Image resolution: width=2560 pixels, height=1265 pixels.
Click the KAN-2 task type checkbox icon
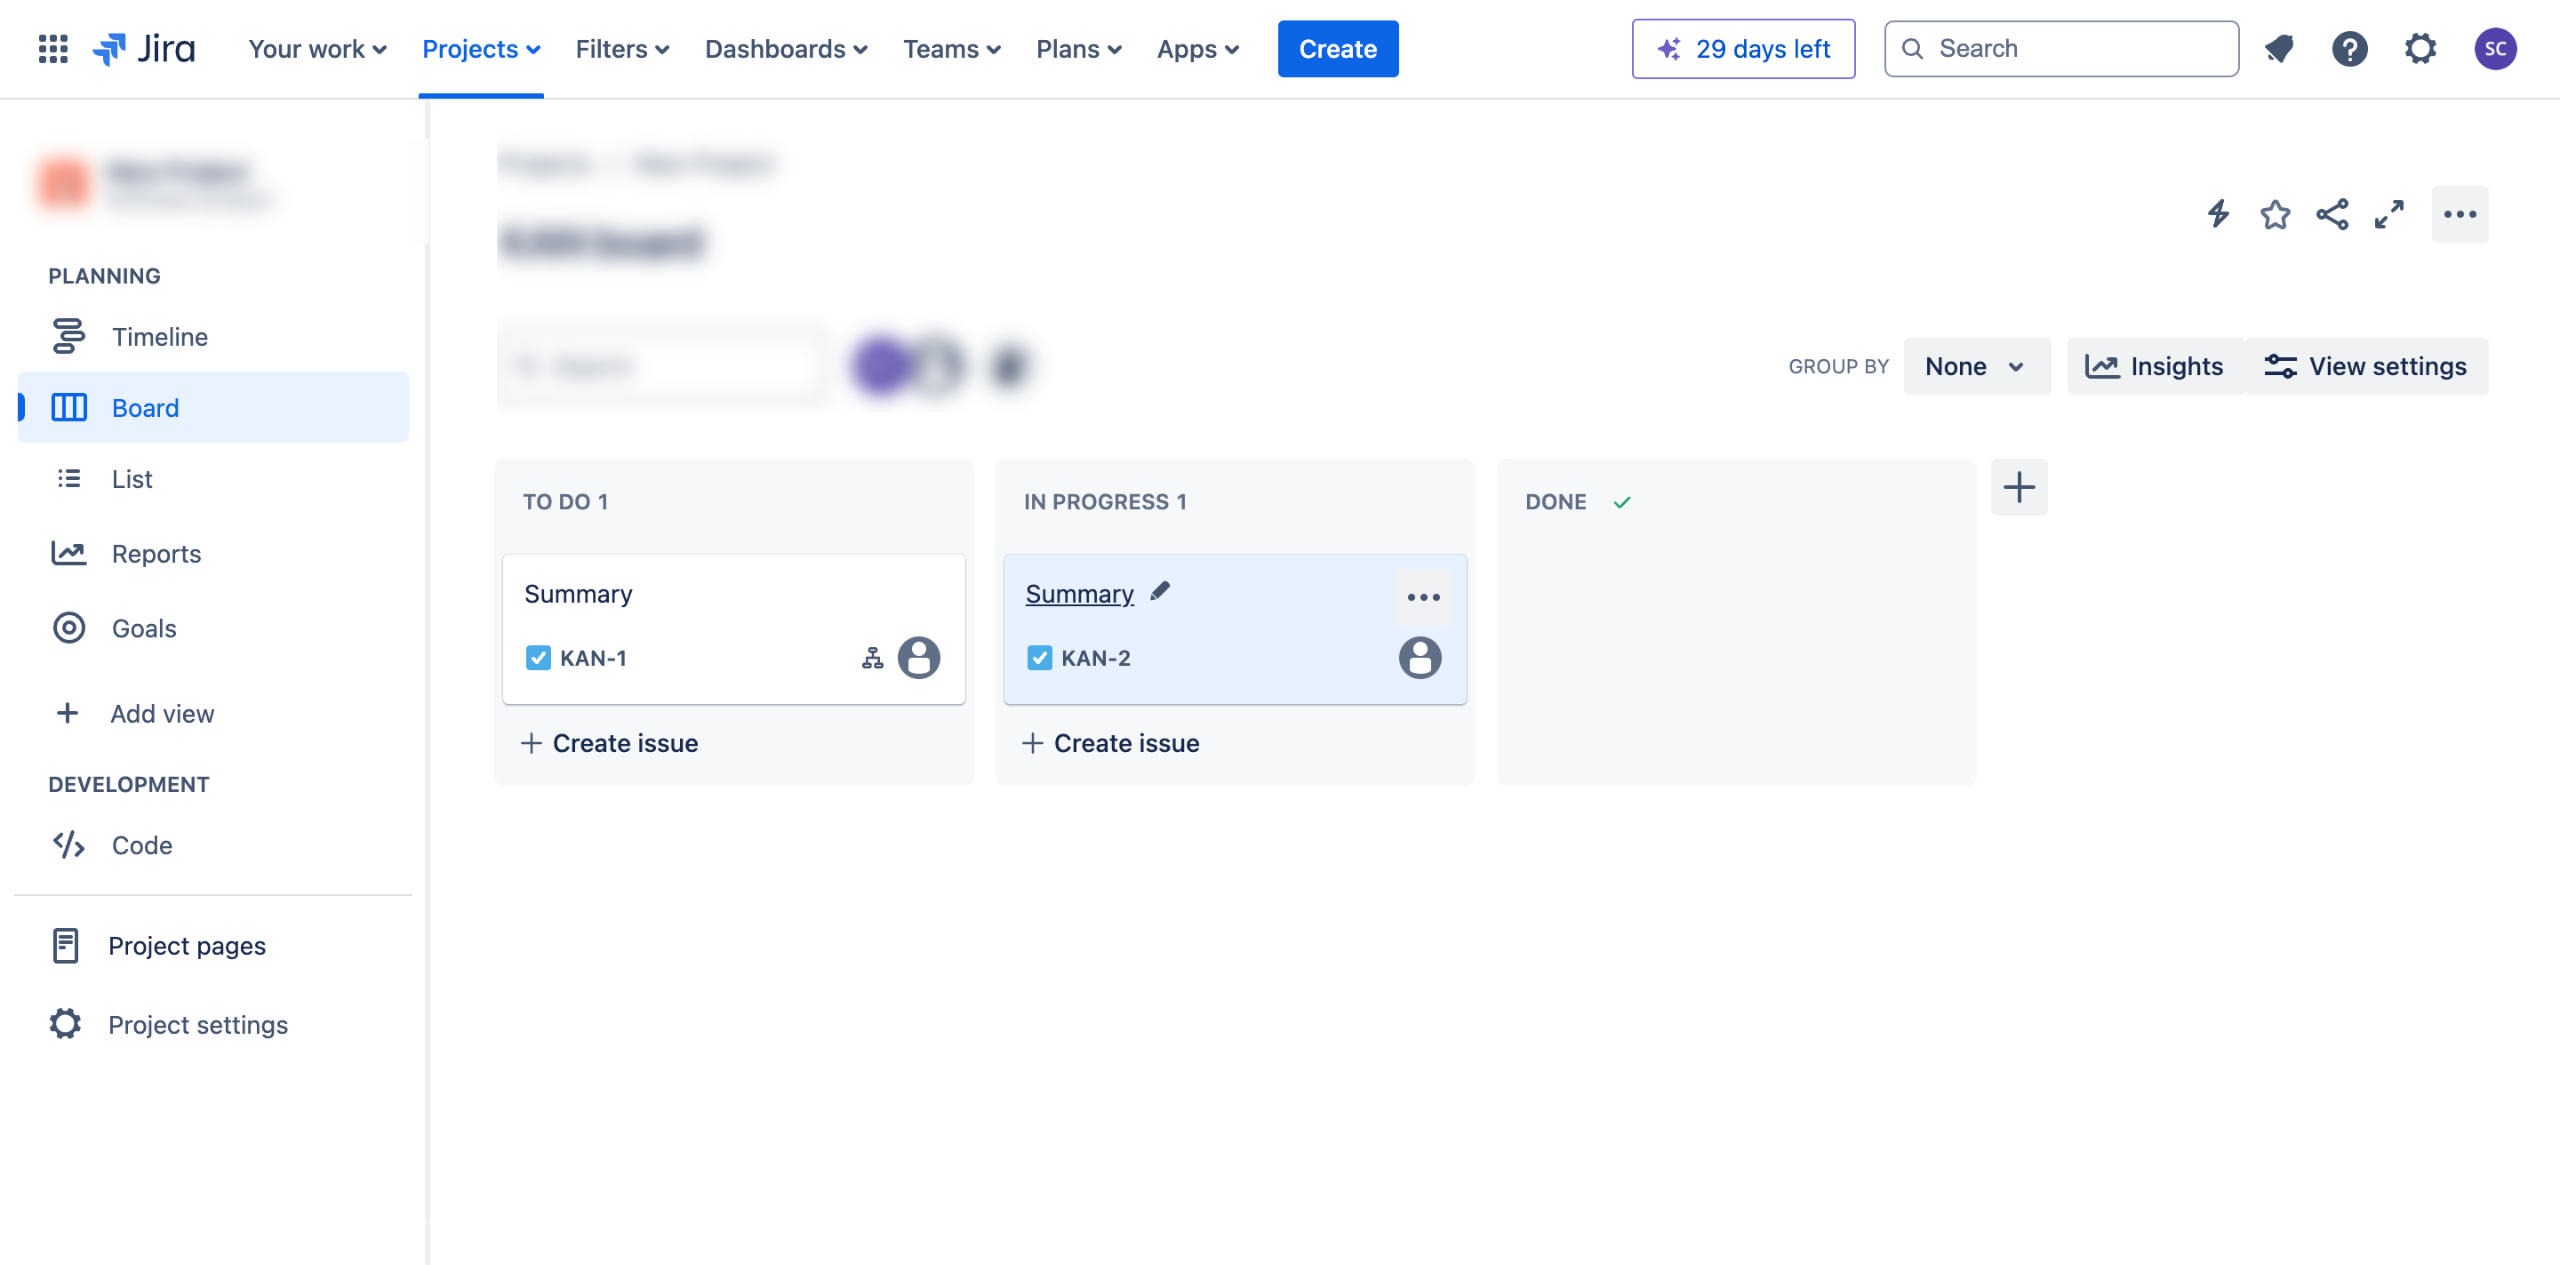(x=1039, y=658)
